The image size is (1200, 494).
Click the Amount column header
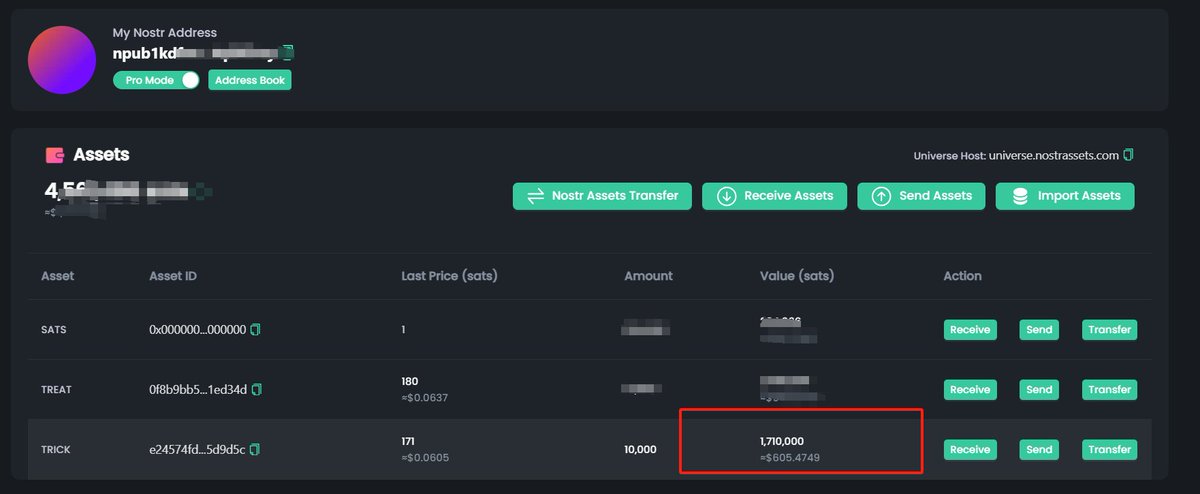coord(648,275)
